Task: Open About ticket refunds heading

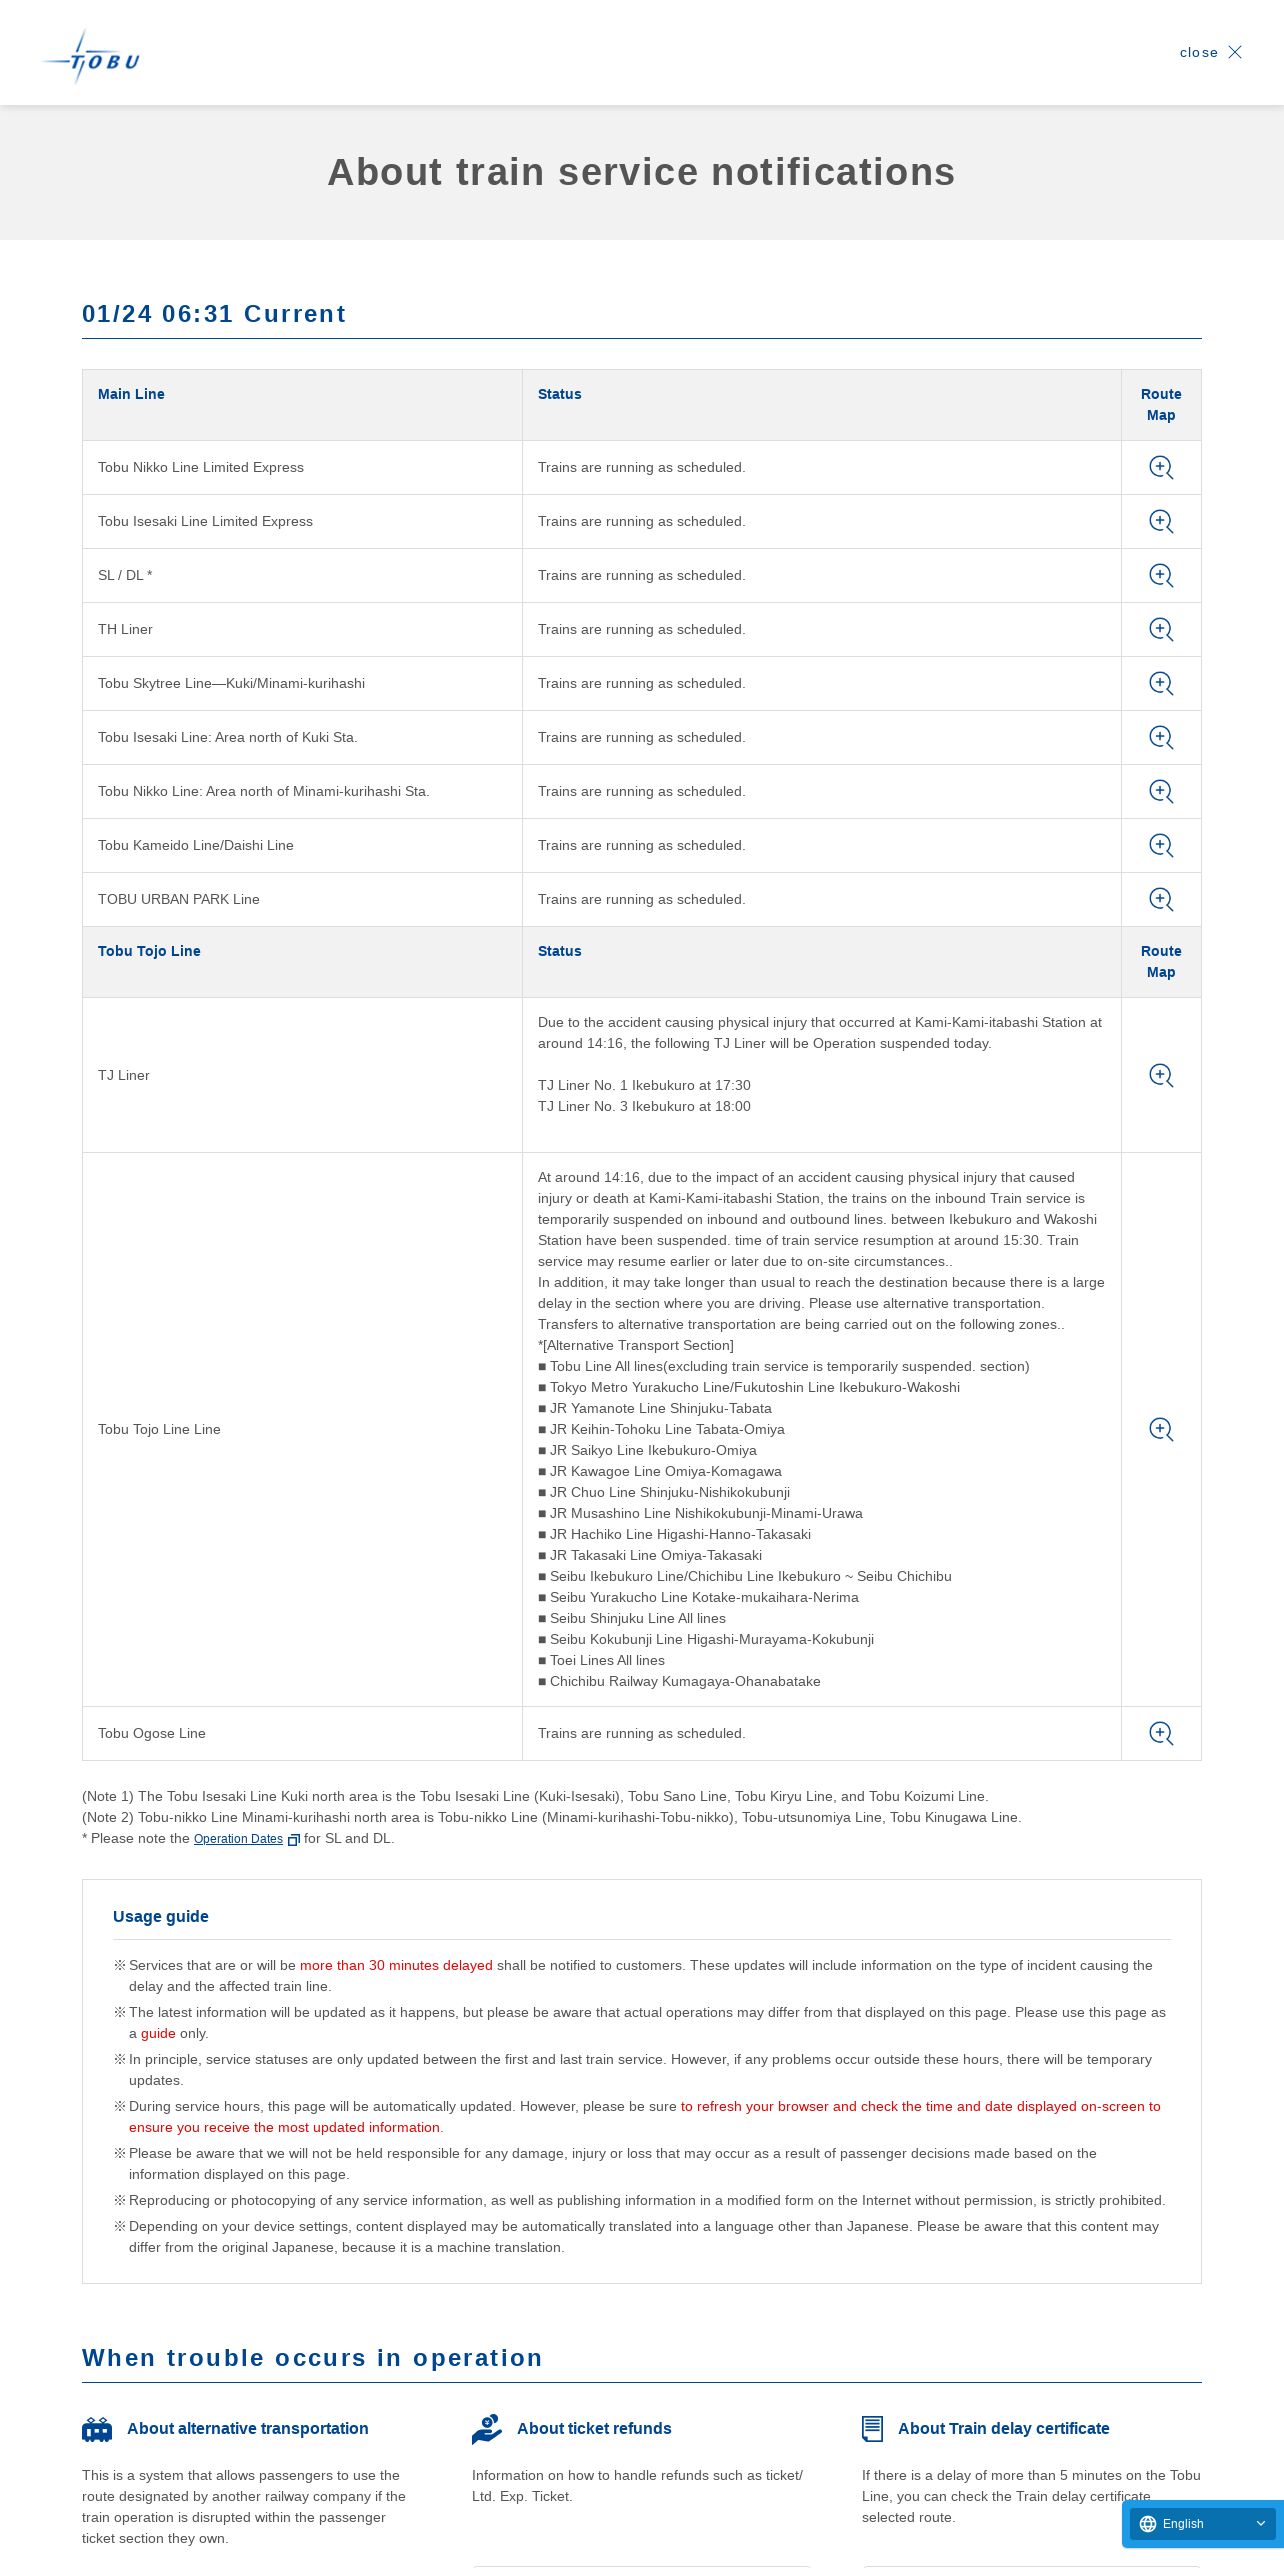Action: [x=594, y=2428]
